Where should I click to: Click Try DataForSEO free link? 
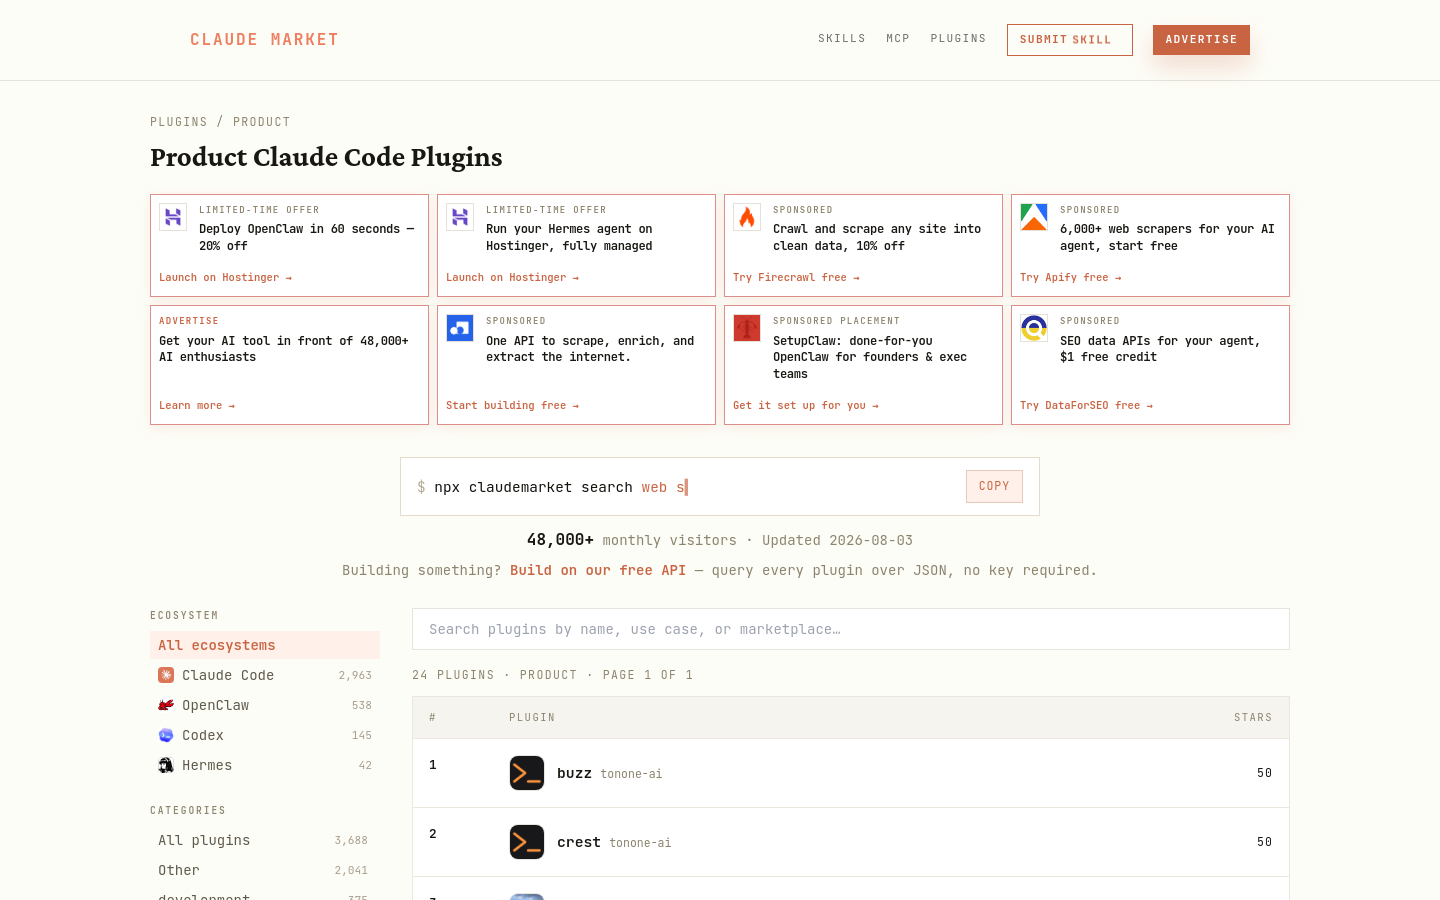click(1086, 406)
